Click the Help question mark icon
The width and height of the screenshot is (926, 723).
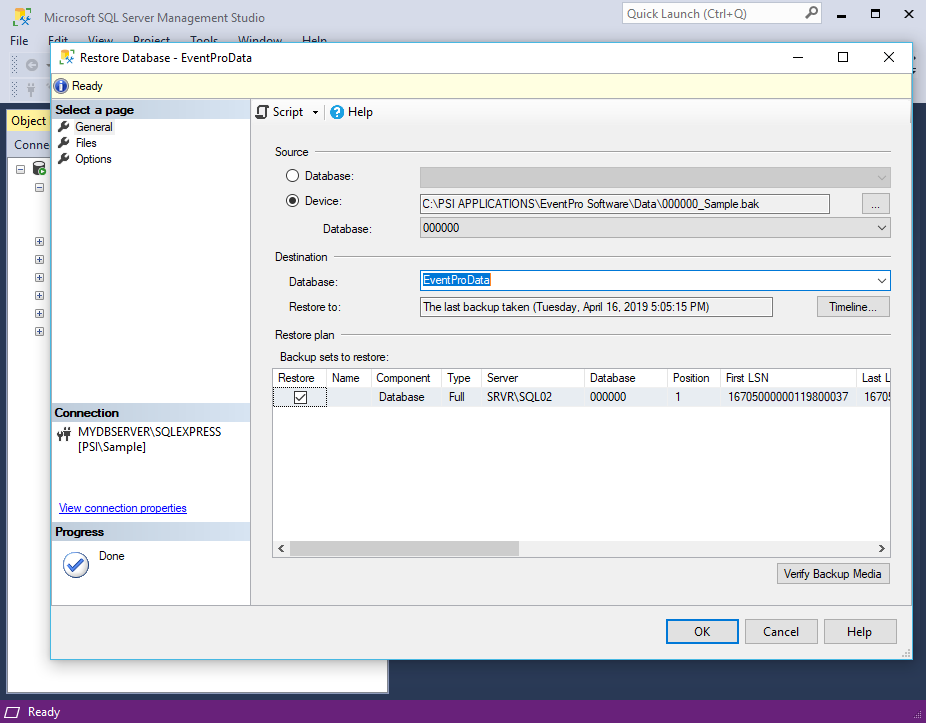(337, 112)
